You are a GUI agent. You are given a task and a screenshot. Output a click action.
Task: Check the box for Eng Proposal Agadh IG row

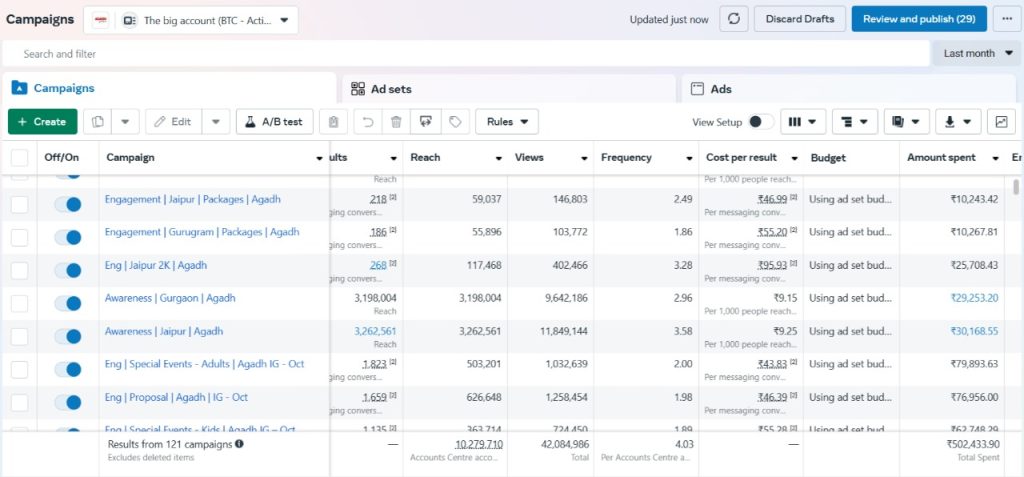coord(20,403)
